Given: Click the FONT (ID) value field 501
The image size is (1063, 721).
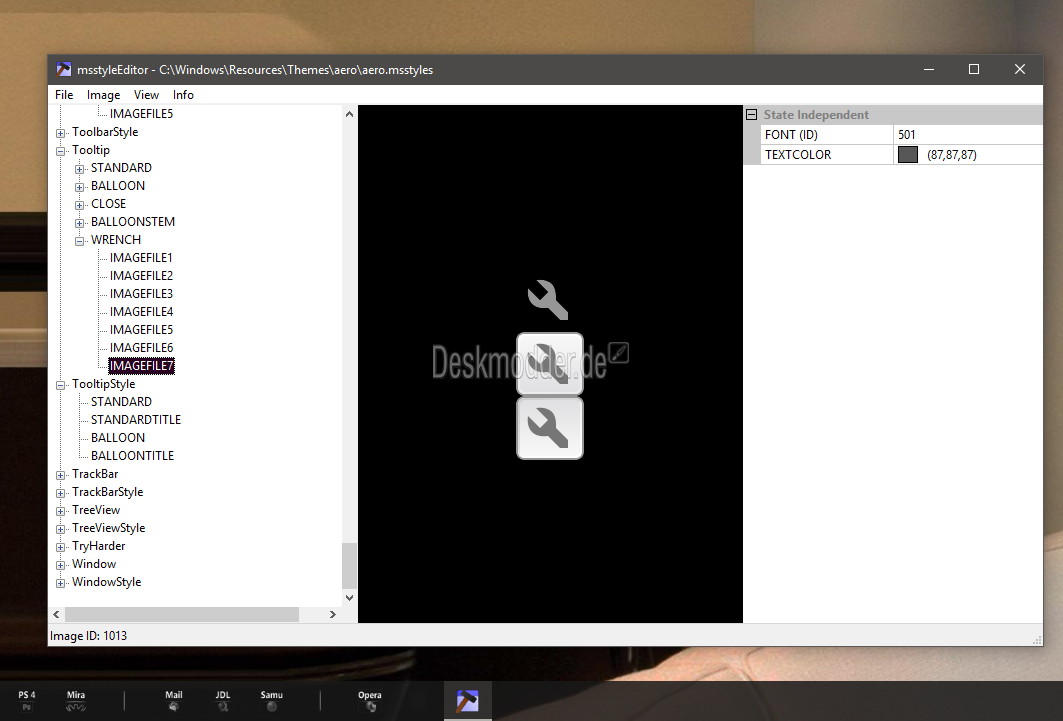Looking at the screenshot, I should 965,135.
